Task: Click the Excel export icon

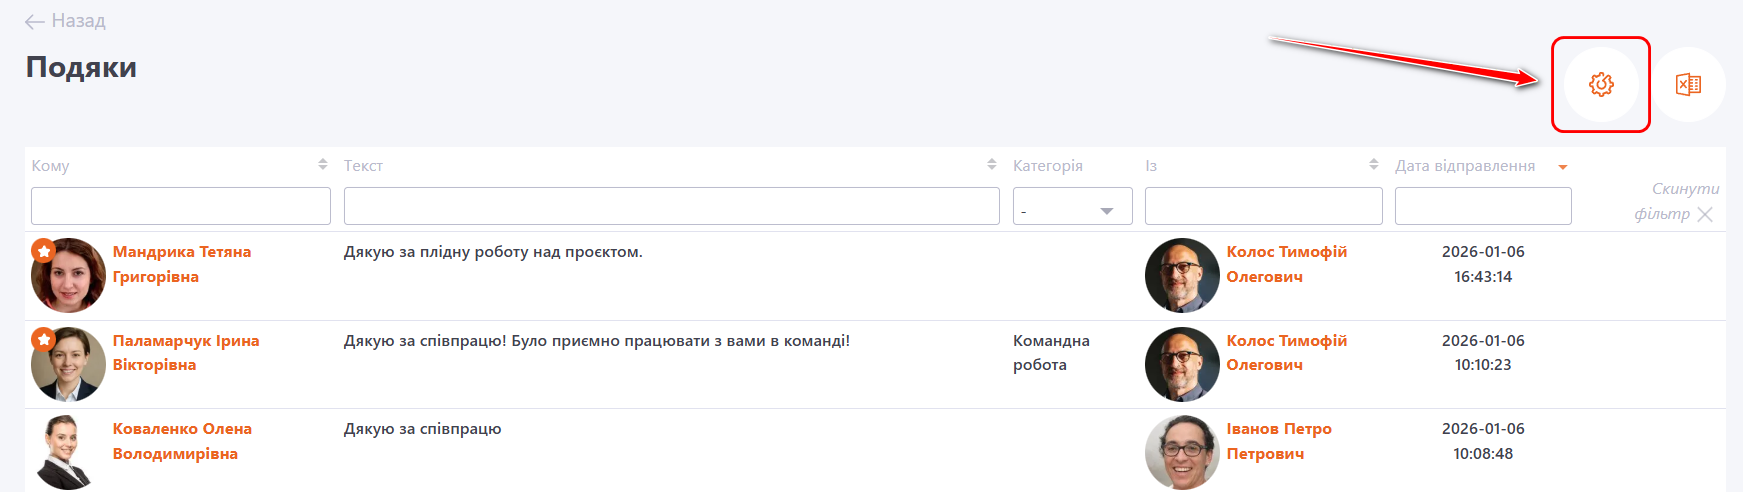Action: (x=1688, y=85)
